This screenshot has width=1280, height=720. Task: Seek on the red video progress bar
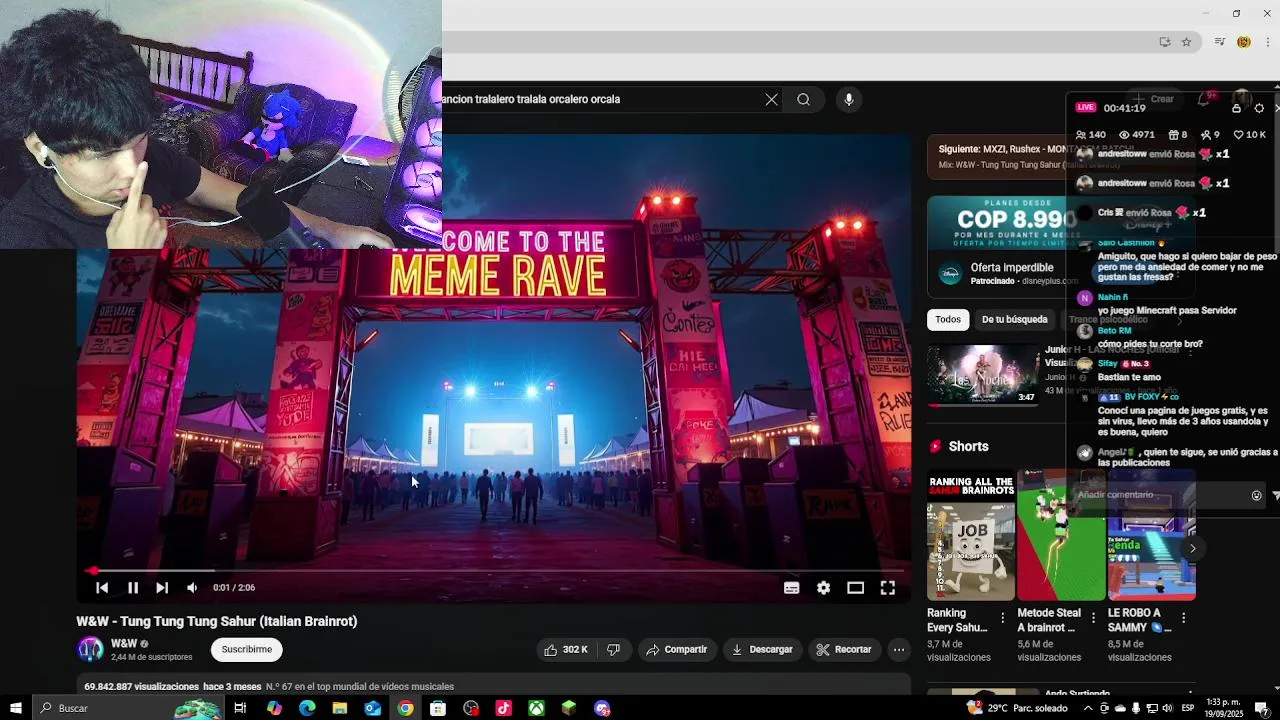[495, 571]
